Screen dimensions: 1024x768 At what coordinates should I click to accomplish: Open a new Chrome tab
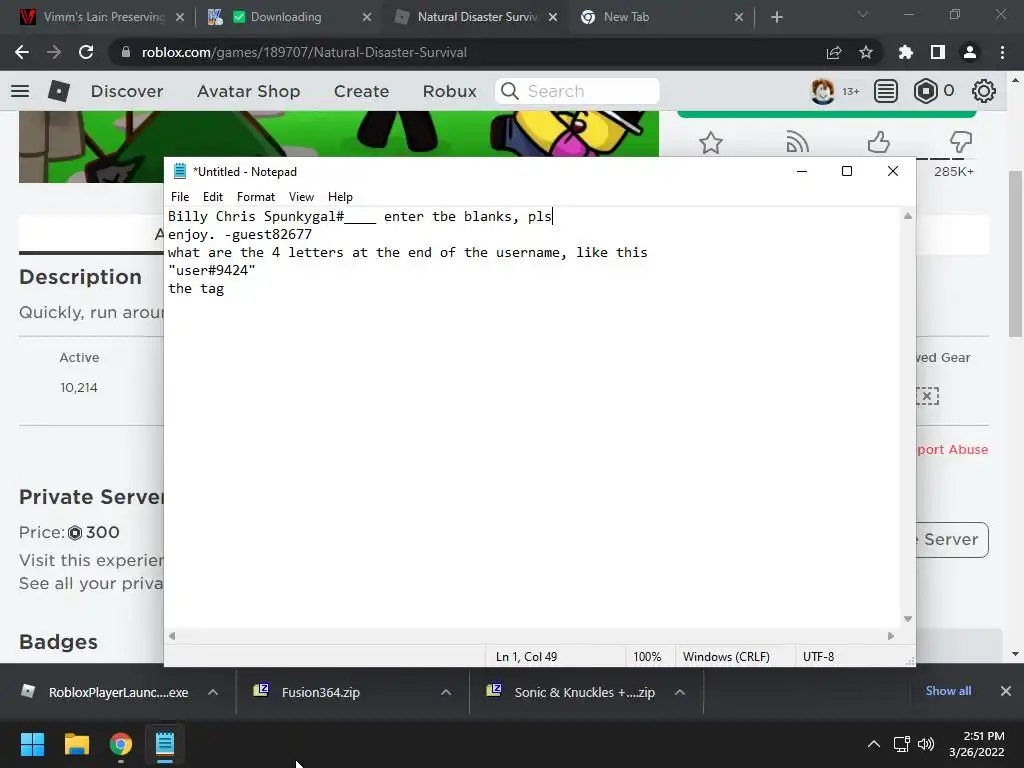tap(776, 17)
